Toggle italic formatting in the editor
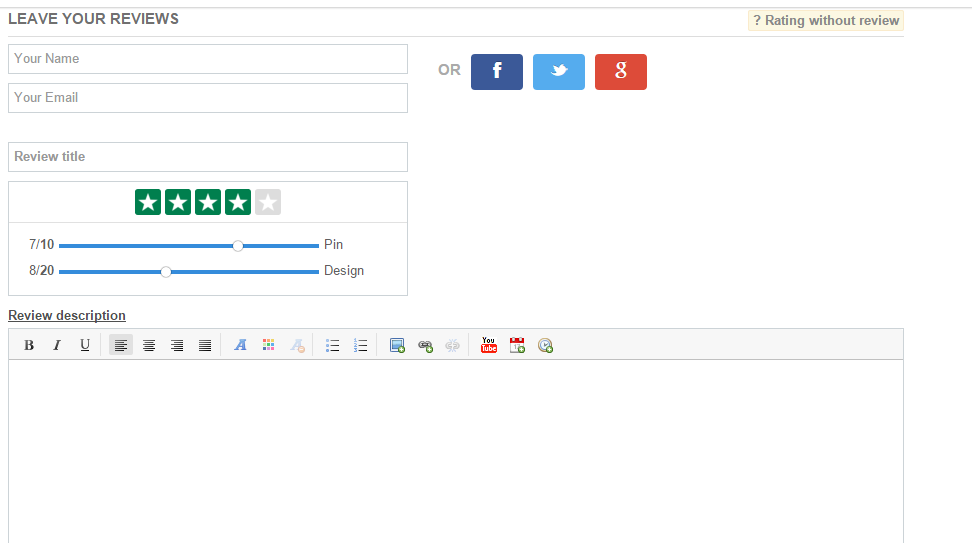 56,345
